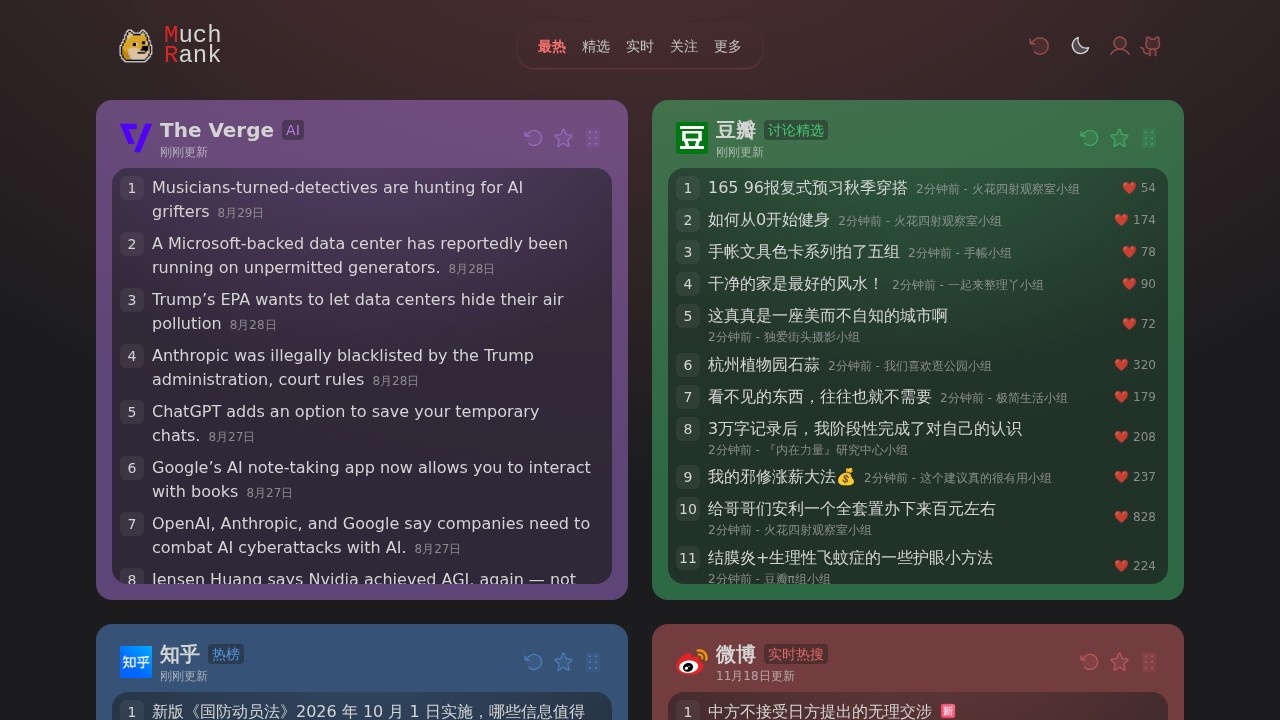Click the 微博 card drag handle
Viewport: 1280px width, 720px height.
pos(1149,662)
